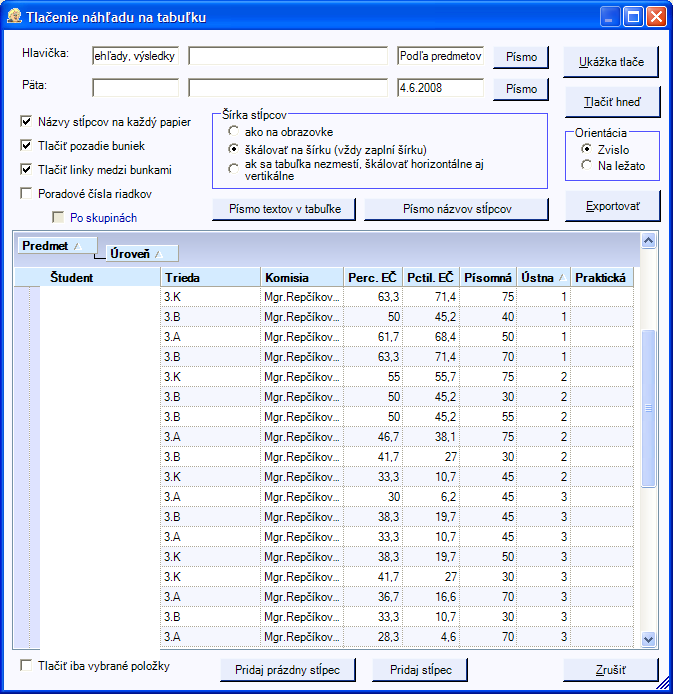
Task: Toggle Názvy stĺpcov na každý papier
Action: click(26, 121)
